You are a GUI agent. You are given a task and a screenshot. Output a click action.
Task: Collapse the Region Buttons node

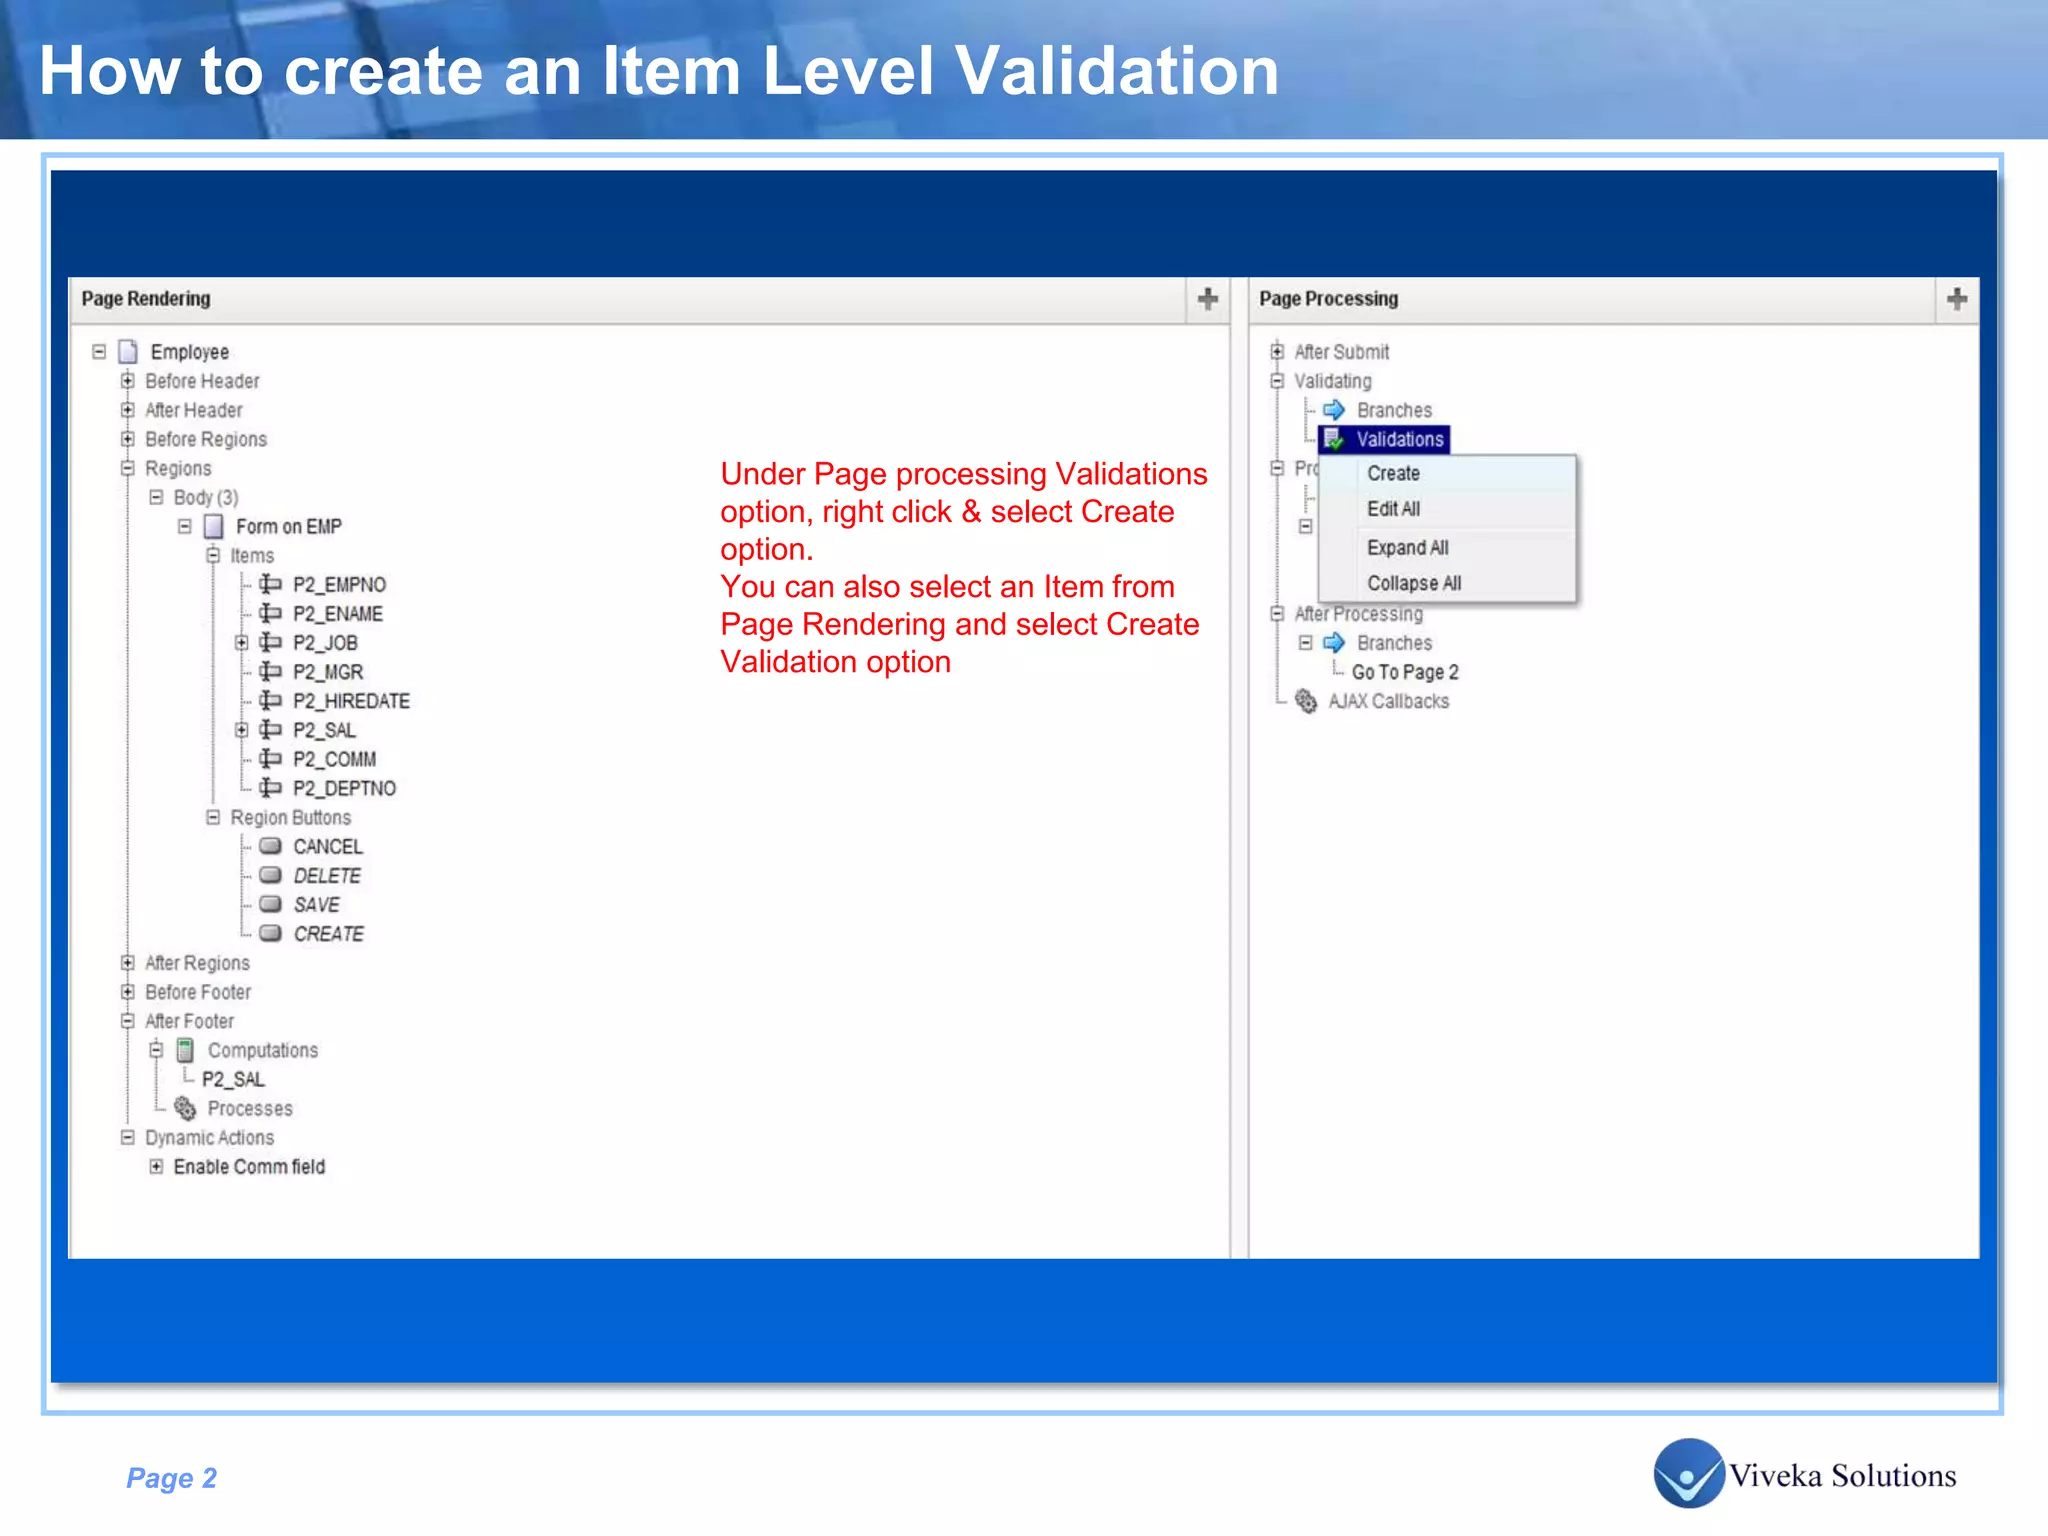coord(213,818)
